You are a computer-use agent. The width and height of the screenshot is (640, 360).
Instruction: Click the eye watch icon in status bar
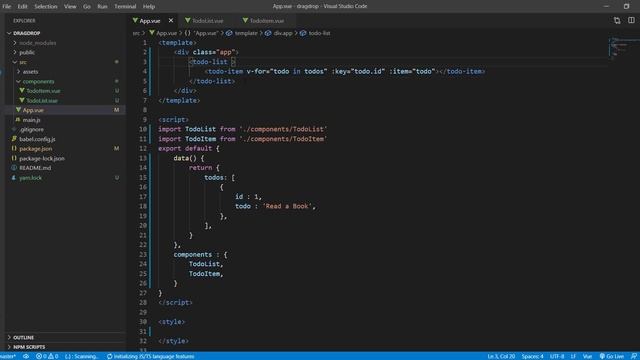(26, 356)
